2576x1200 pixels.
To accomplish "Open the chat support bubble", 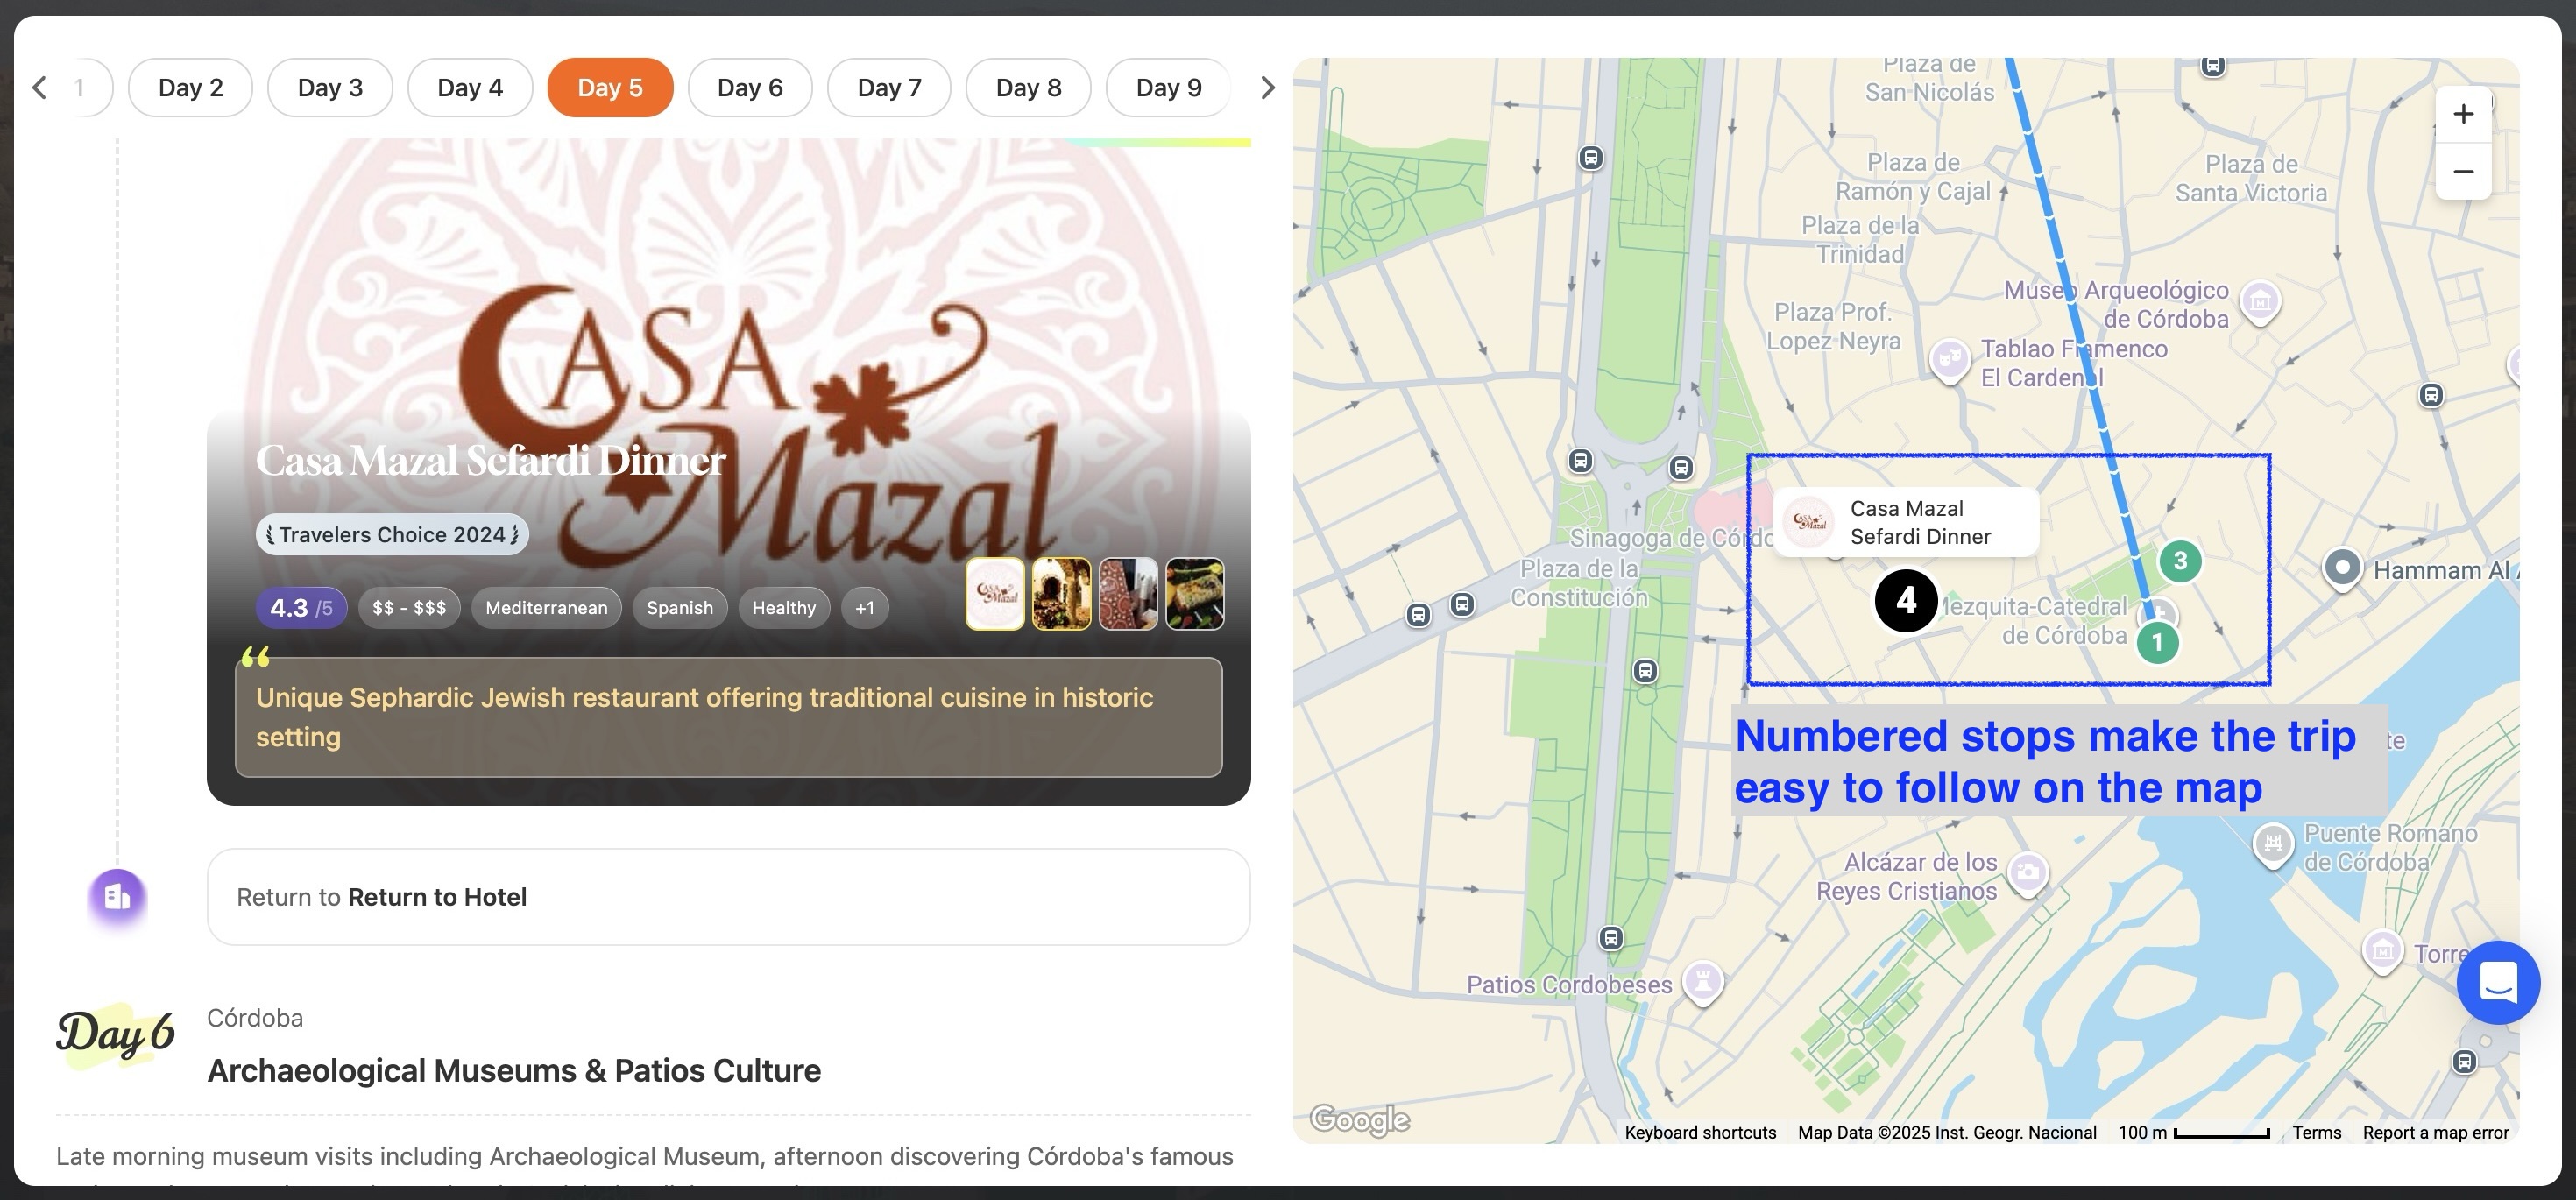I will click(x=2498, y=982).
